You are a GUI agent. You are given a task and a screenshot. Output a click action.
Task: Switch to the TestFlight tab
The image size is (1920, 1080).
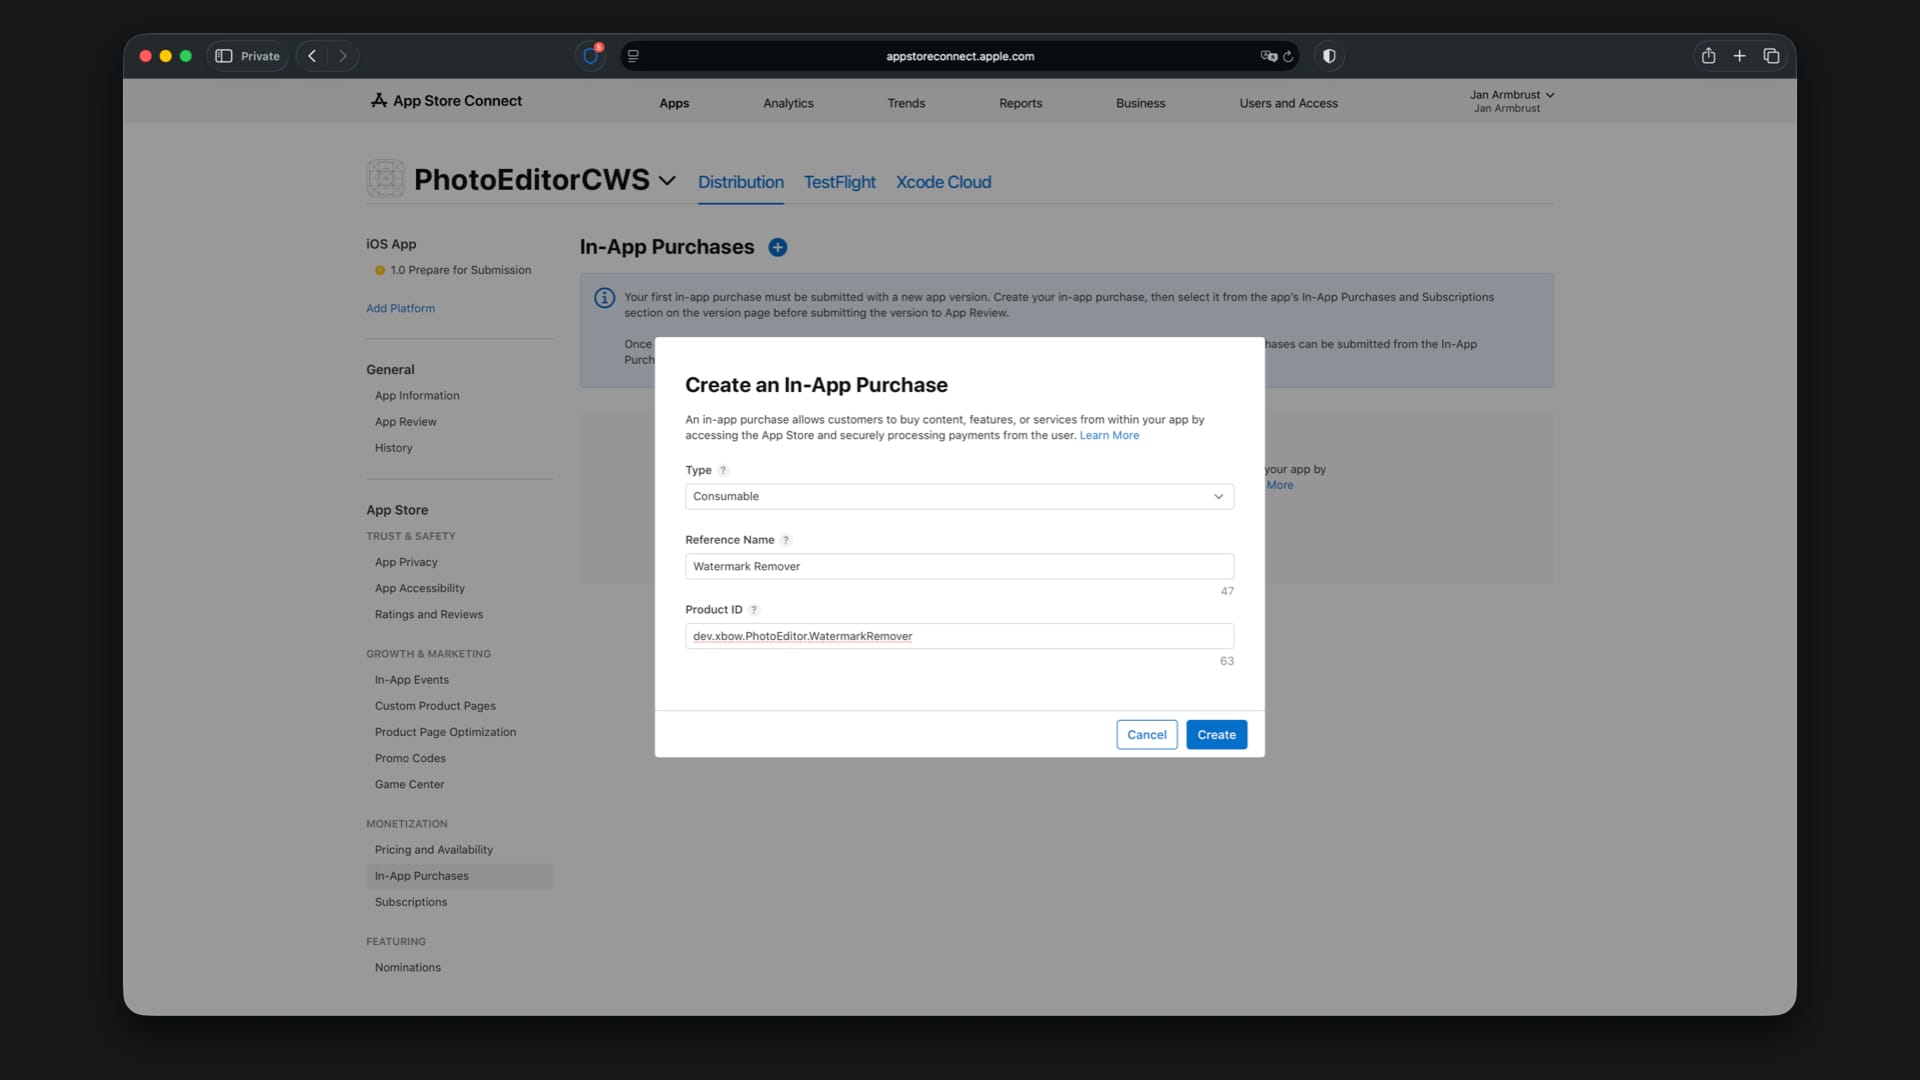click(839, 182)
